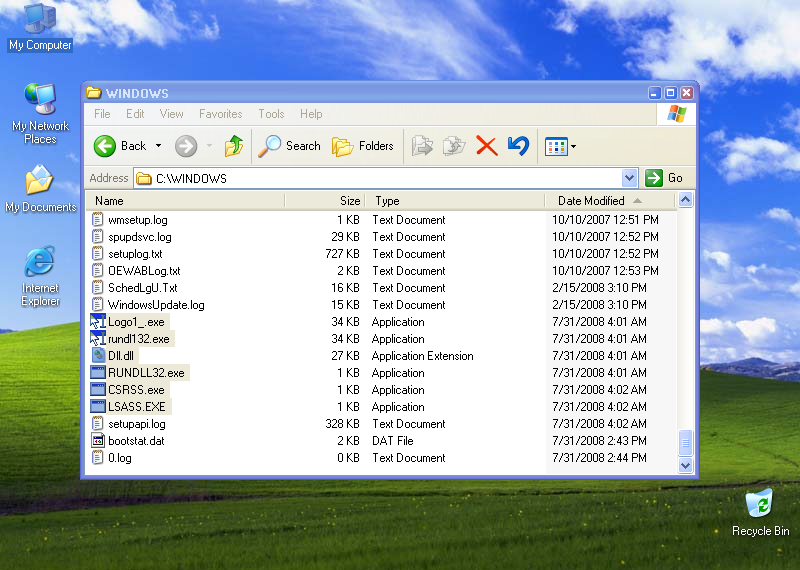The width and height of the screenshot is (800, 570).
Task: Select the spupdsvc.log file icon
Action: [x=97, y=237]
